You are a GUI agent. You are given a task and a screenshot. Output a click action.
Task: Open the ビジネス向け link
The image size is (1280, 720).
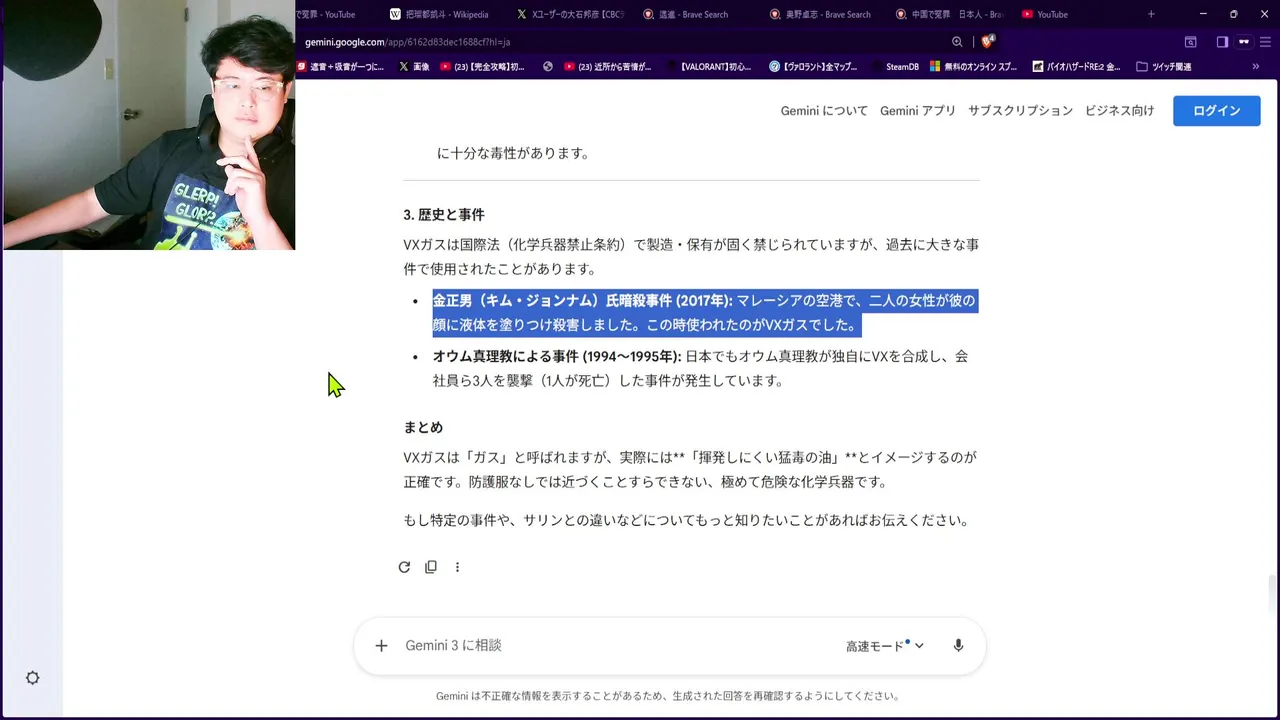(1119, 111)
